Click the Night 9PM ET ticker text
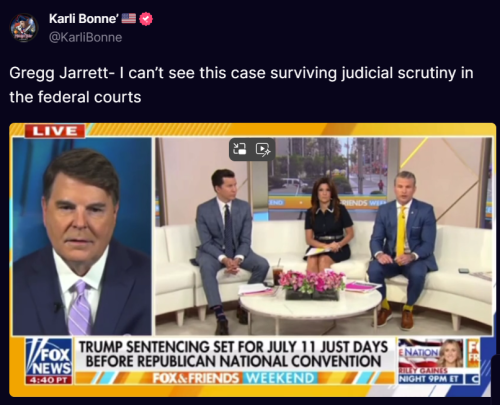Image resolution: width=500 pixels, height=405 pixels. (431, 379)
